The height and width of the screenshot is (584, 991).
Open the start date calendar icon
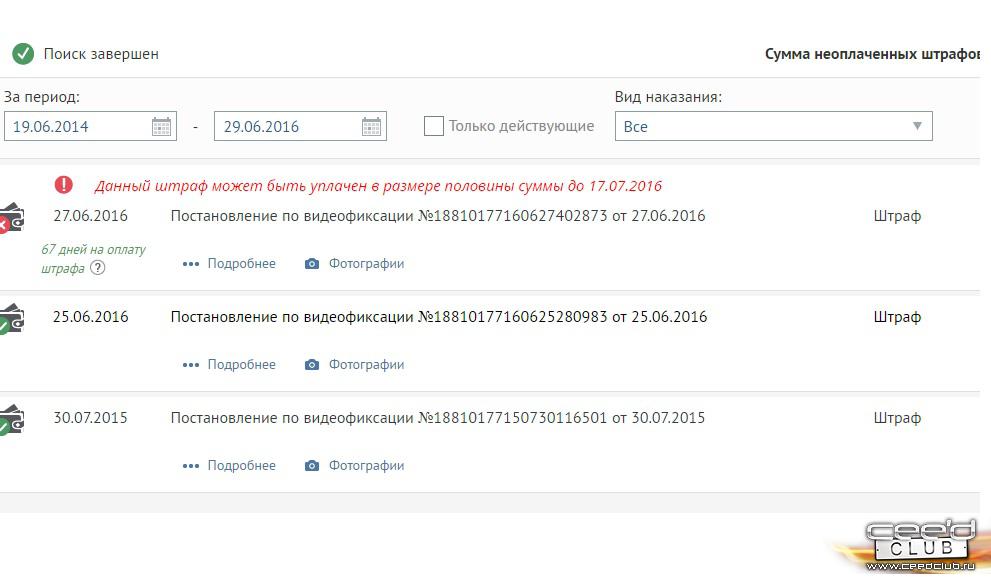161,126
